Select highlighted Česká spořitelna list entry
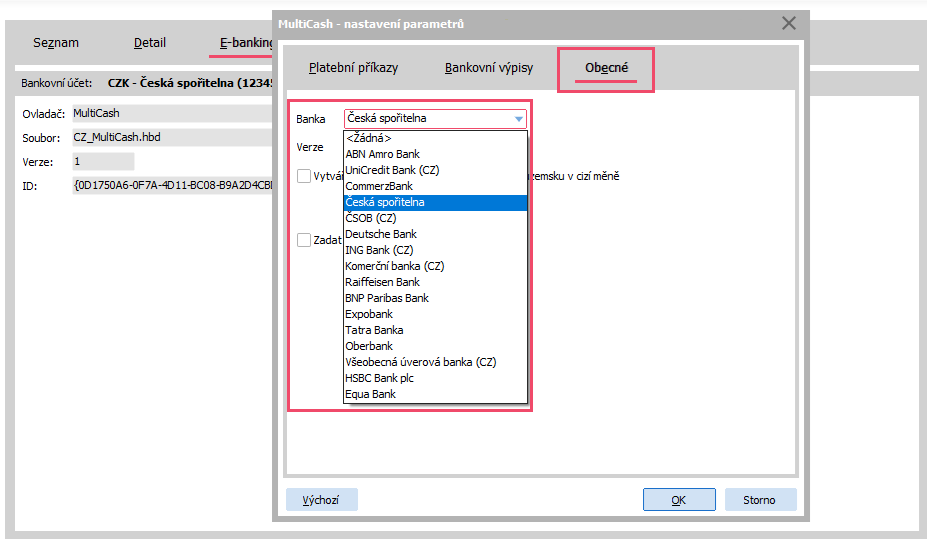The height and width of the screenshot is (539, 927). [x=435, y=202]
